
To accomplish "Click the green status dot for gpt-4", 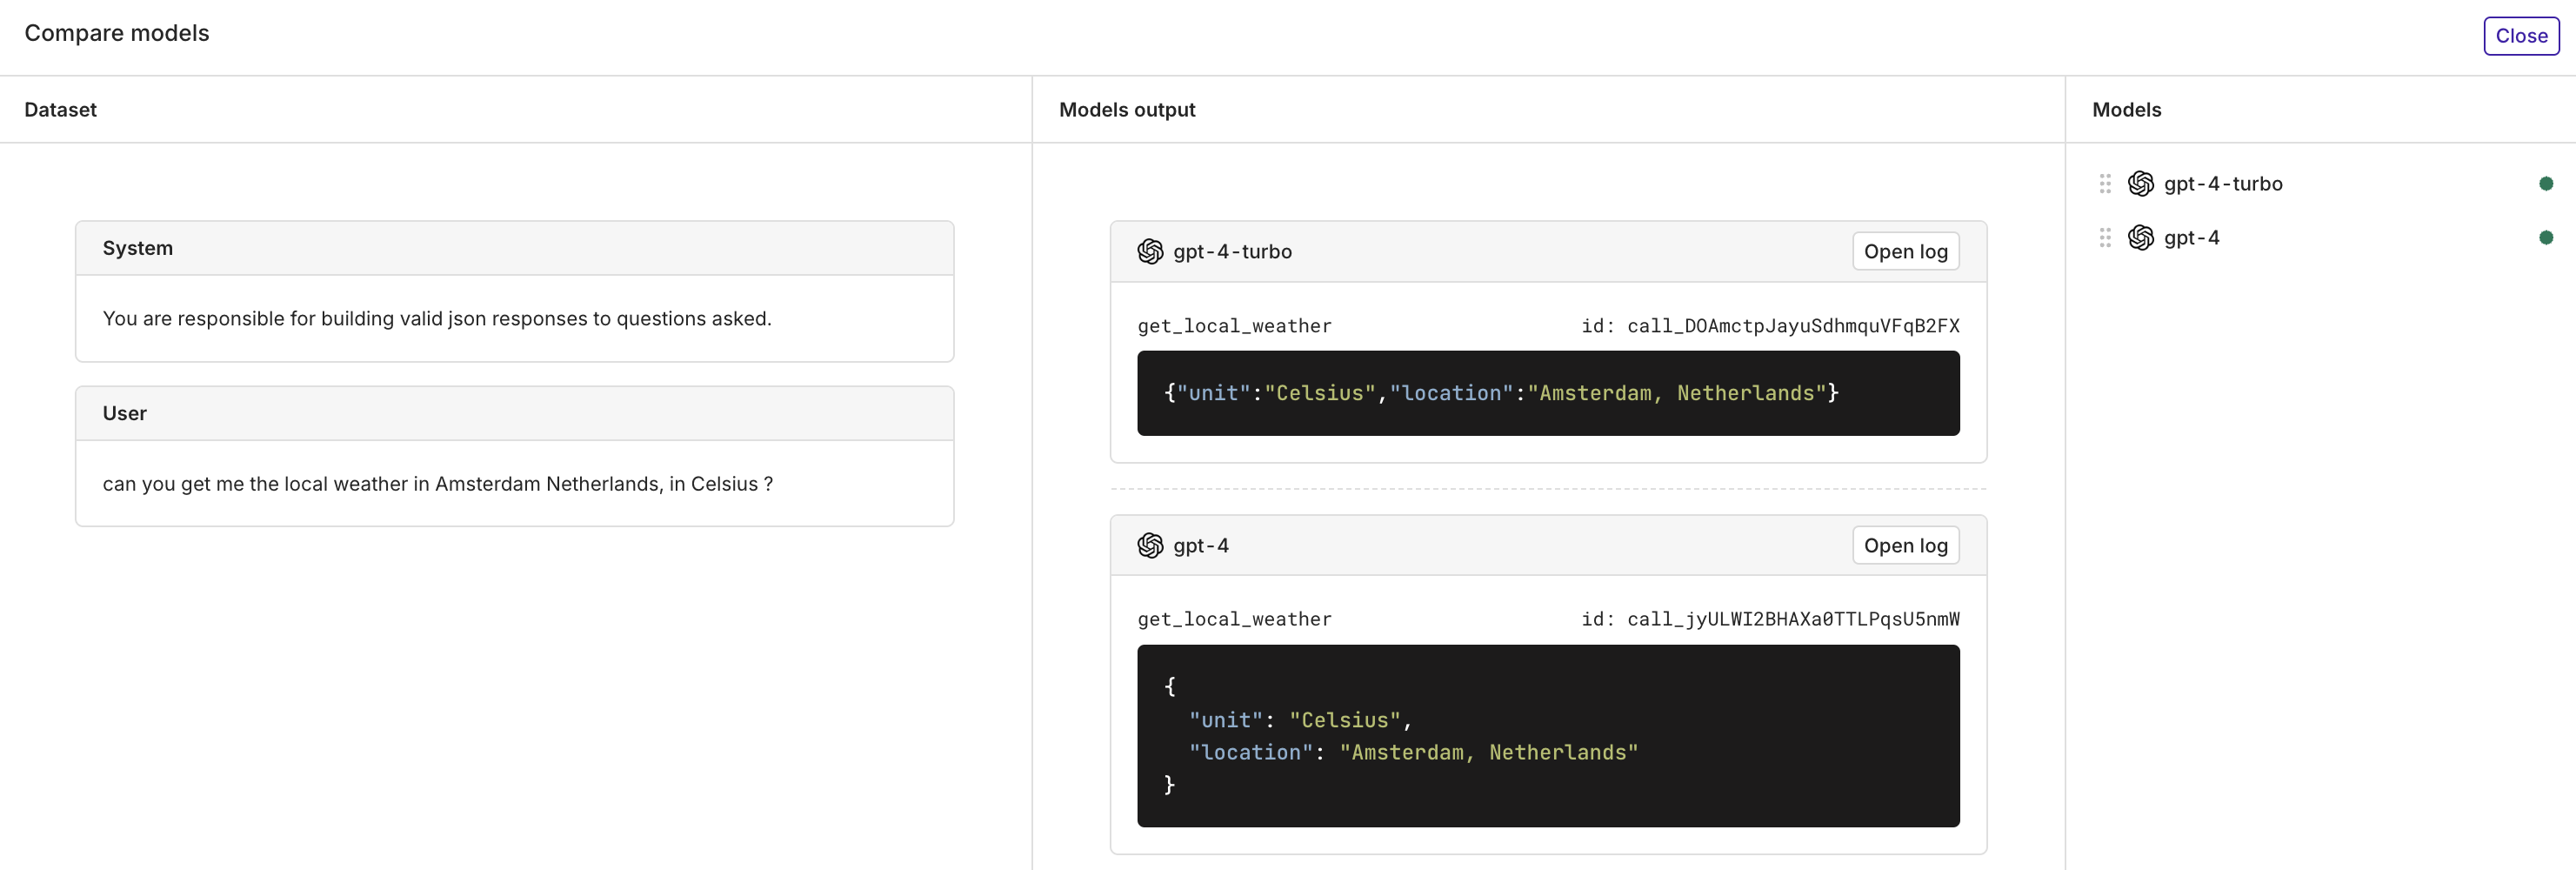I will click(2546, 238).
